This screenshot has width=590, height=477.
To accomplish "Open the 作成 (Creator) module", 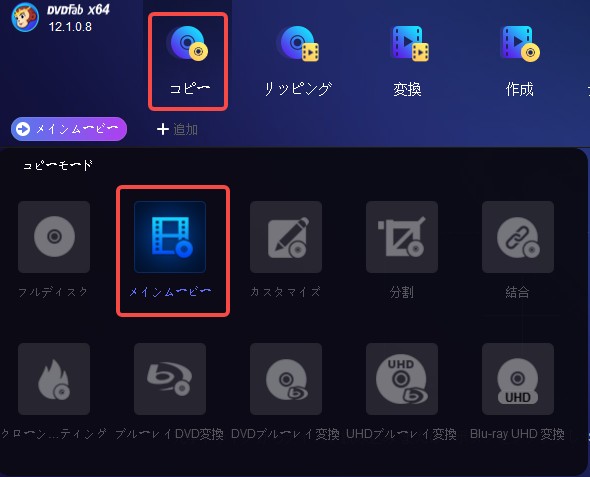I will (520, 60).
